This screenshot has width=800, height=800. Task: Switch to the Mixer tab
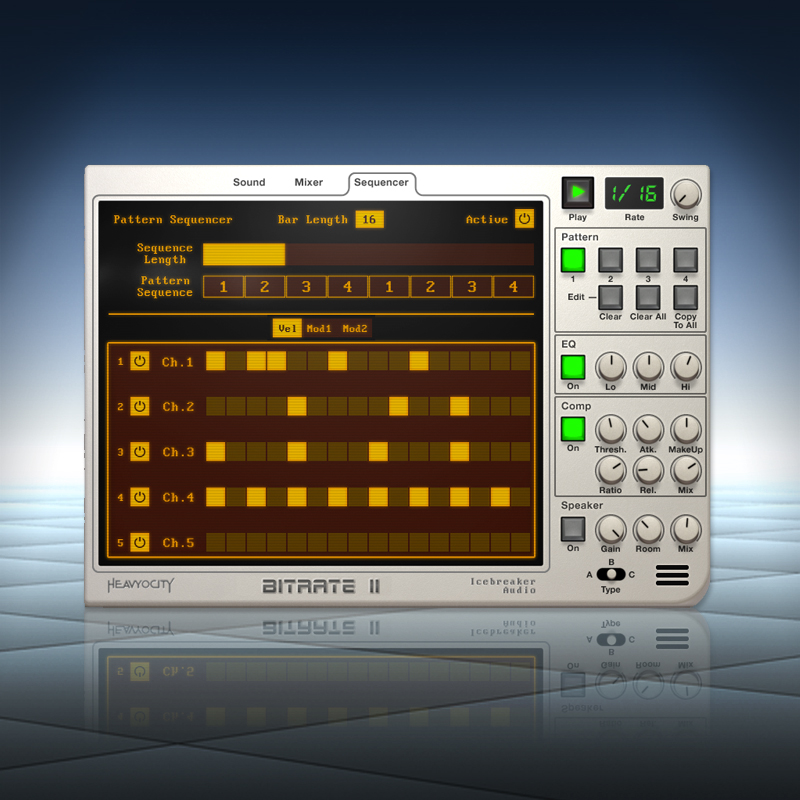(x=309, y=182)
